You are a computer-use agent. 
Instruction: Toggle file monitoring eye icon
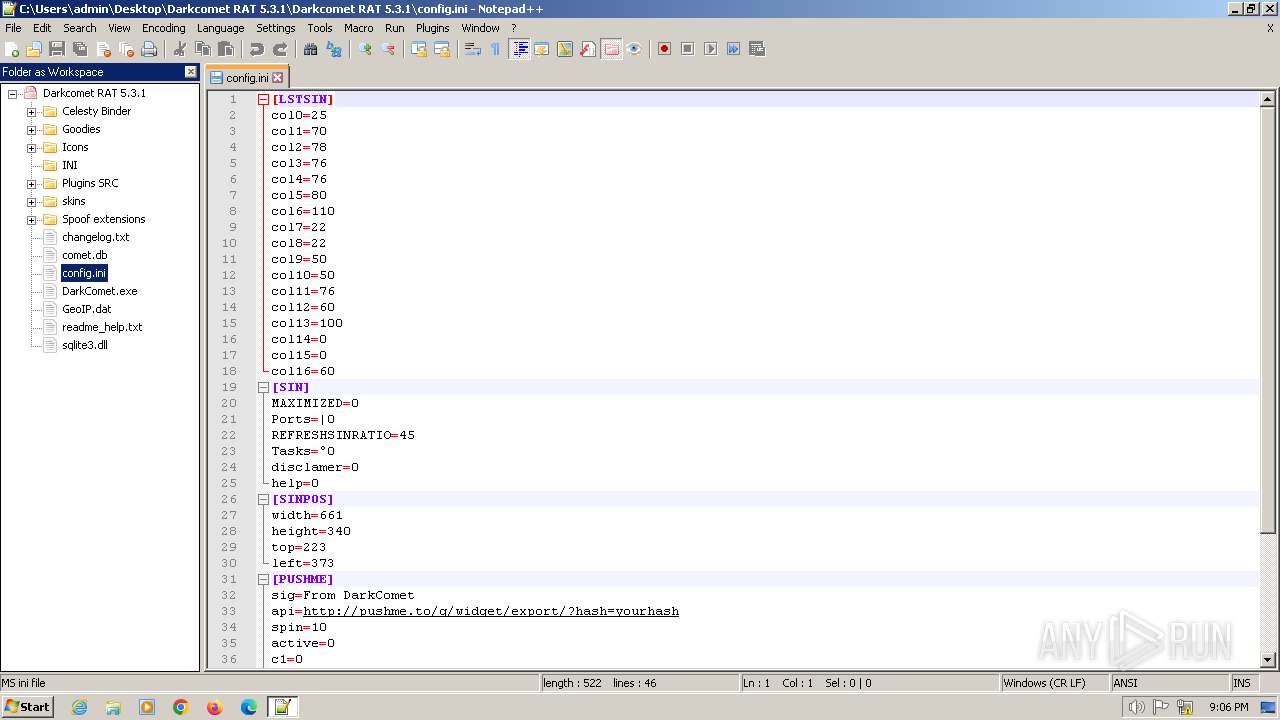634,49
